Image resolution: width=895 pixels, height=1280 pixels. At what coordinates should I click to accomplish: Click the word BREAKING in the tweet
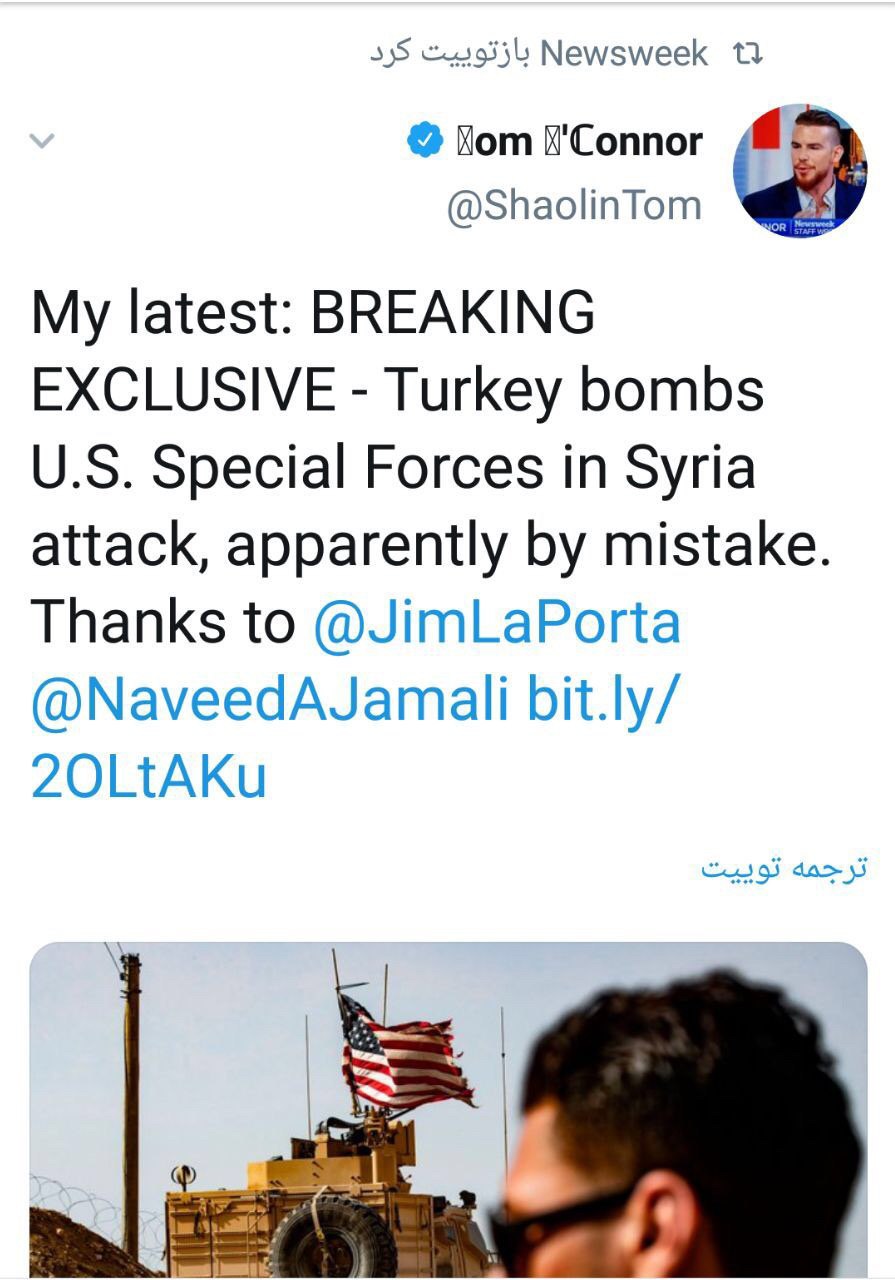point(453,314)
